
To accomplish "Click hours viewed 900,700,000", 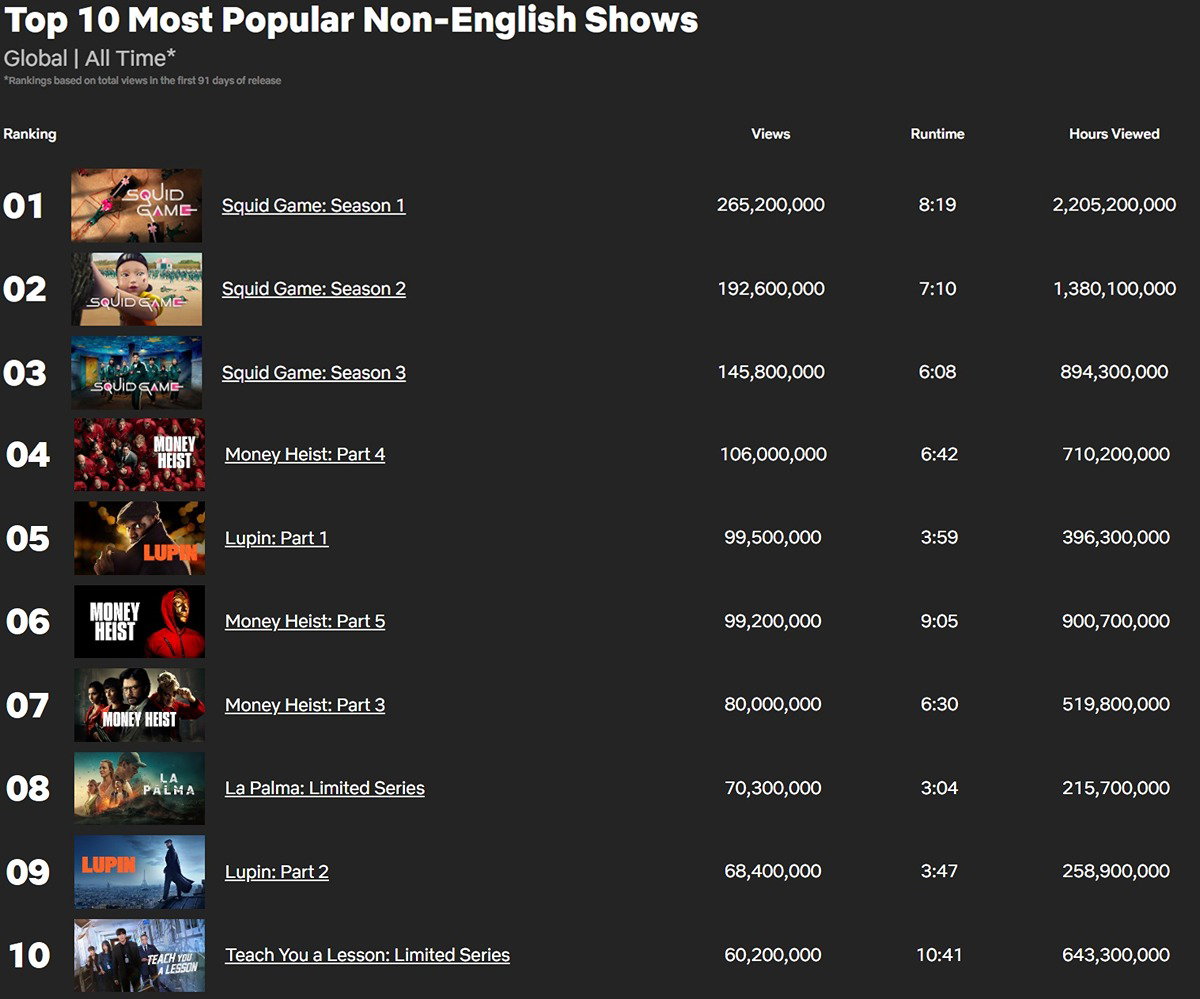I will click(1116, 621).
